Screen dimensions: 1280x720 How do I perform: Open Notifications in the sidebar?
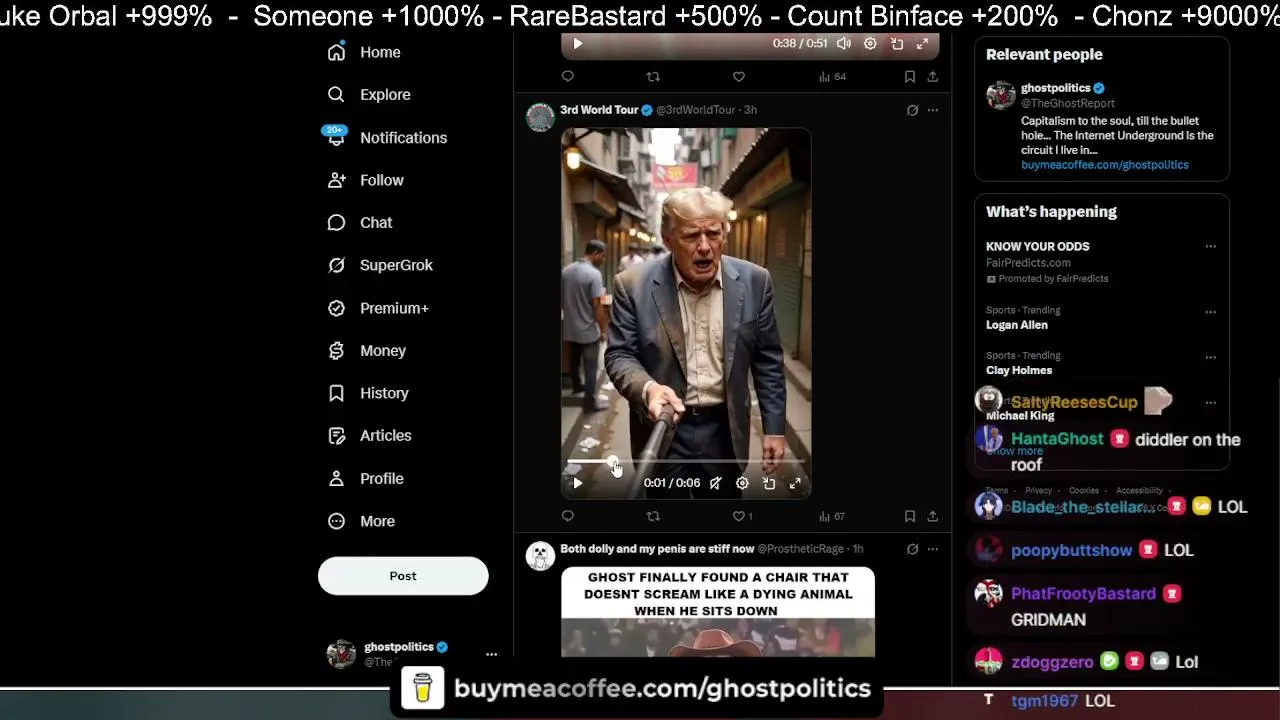pos(387,137)
